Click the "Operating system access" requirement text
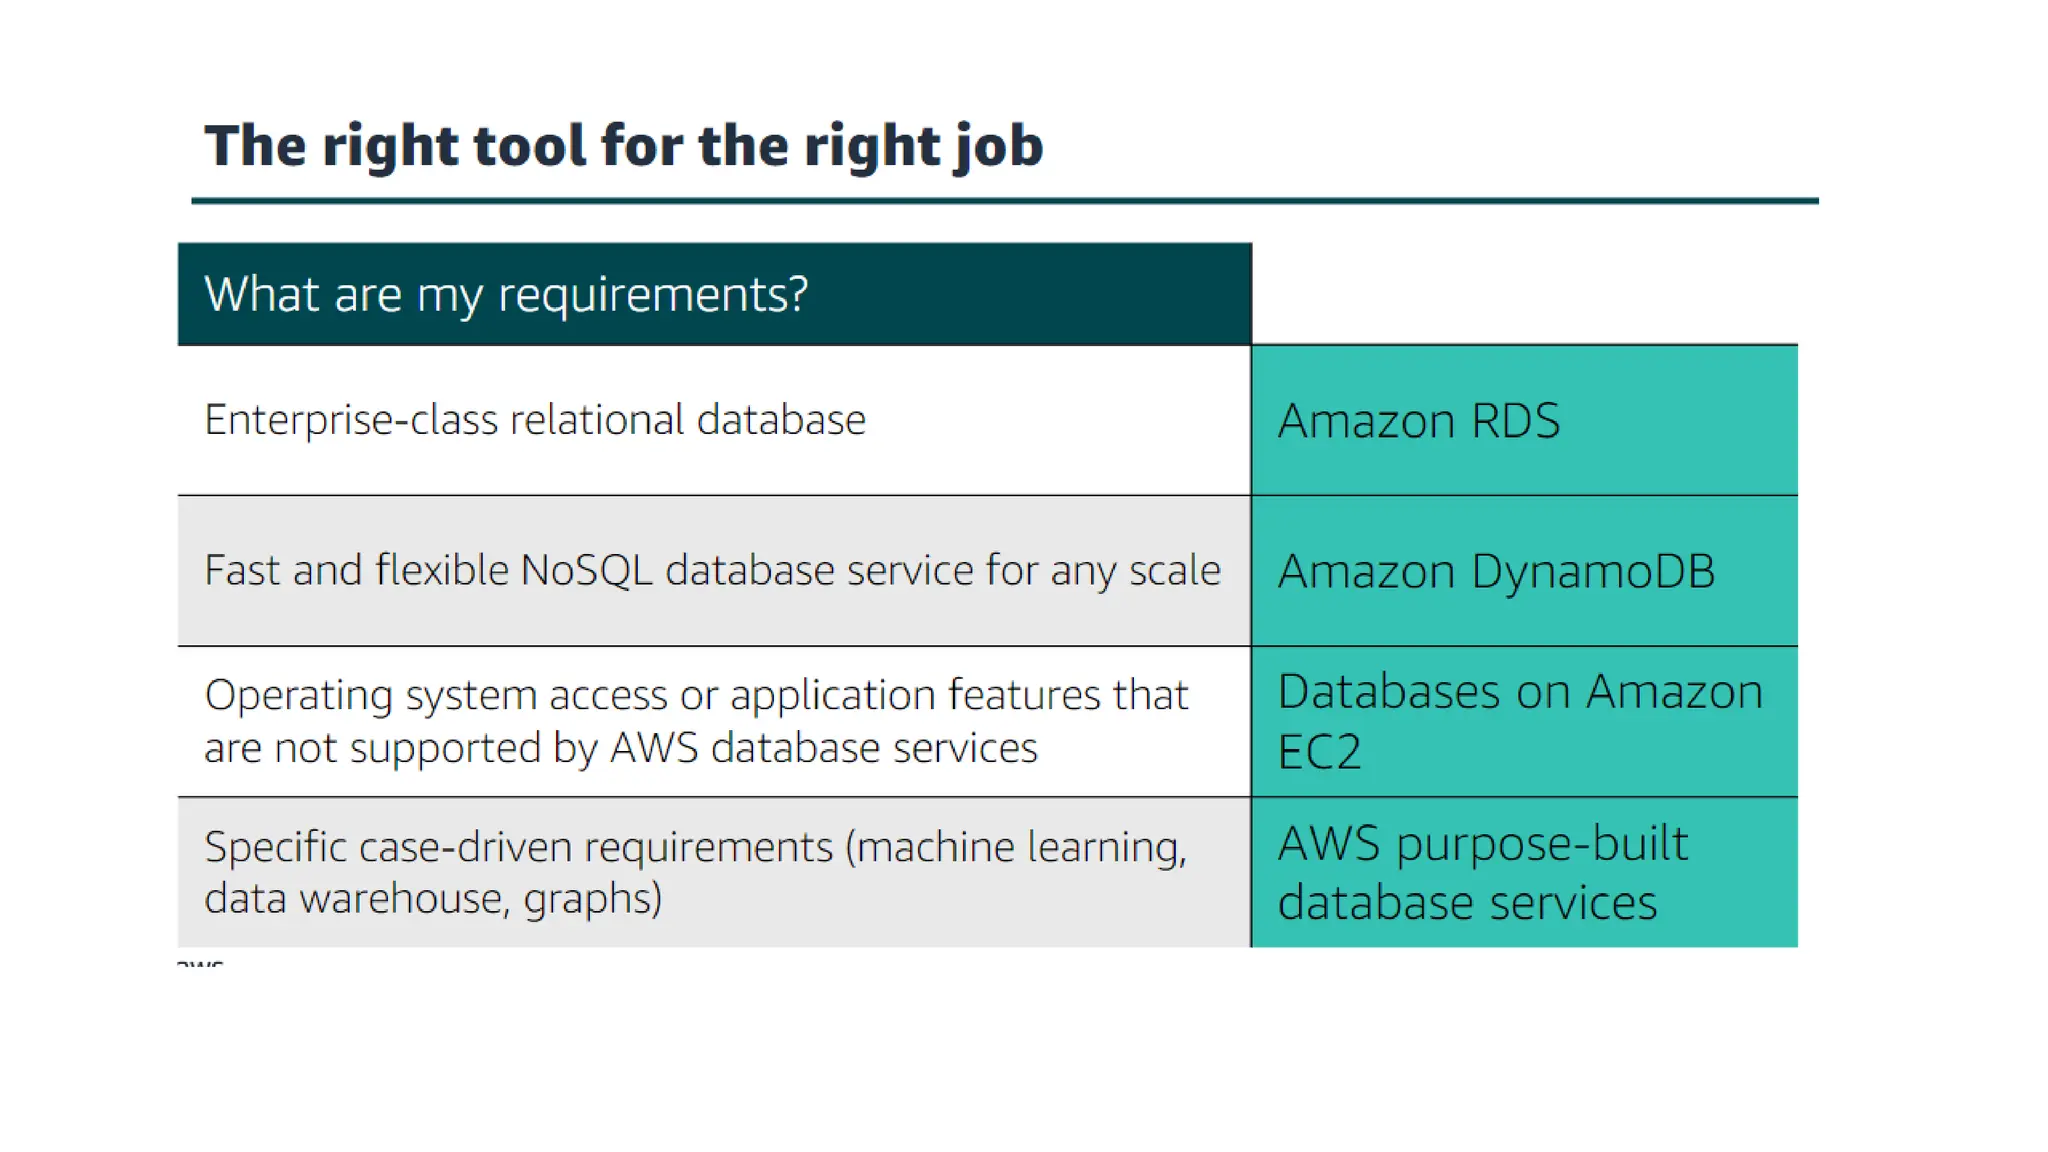The image size is (2048, 1152). point(696,721)
